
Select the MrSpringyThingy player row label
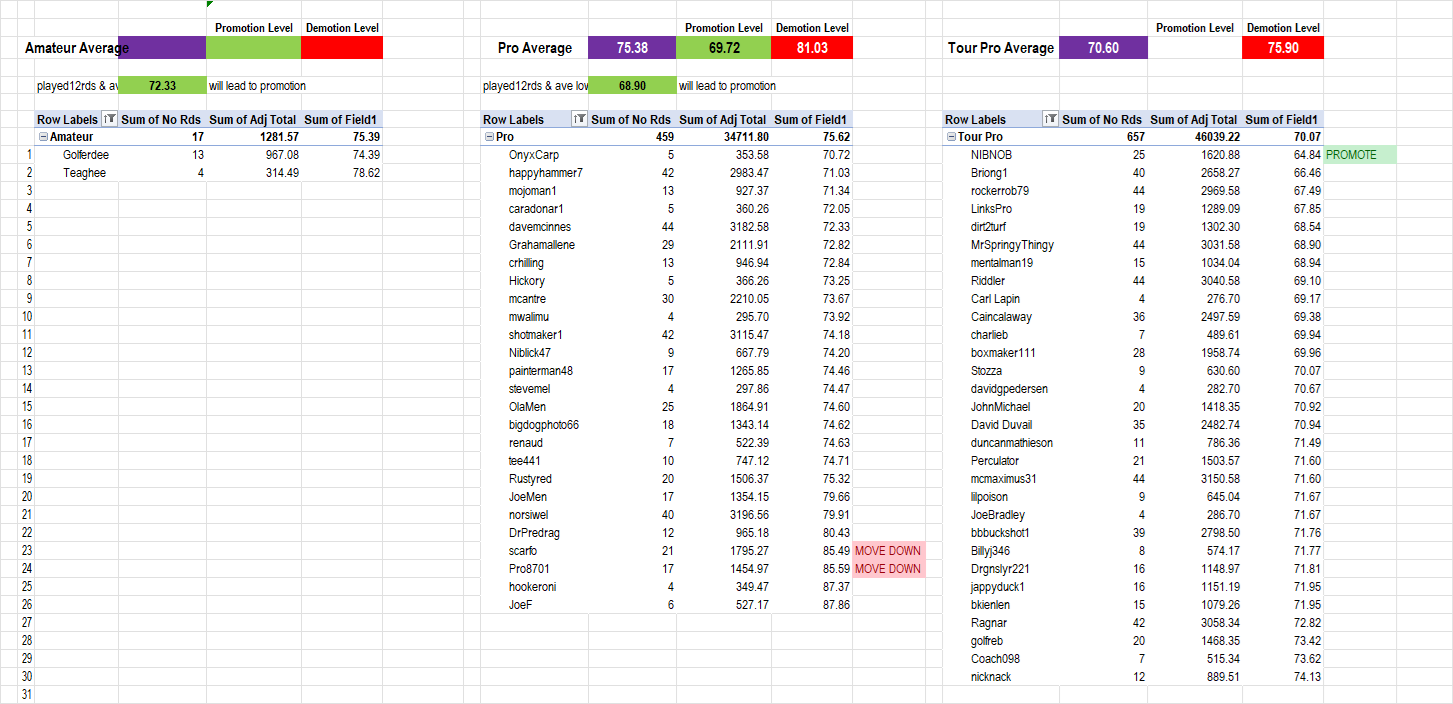pos(1011,245)
